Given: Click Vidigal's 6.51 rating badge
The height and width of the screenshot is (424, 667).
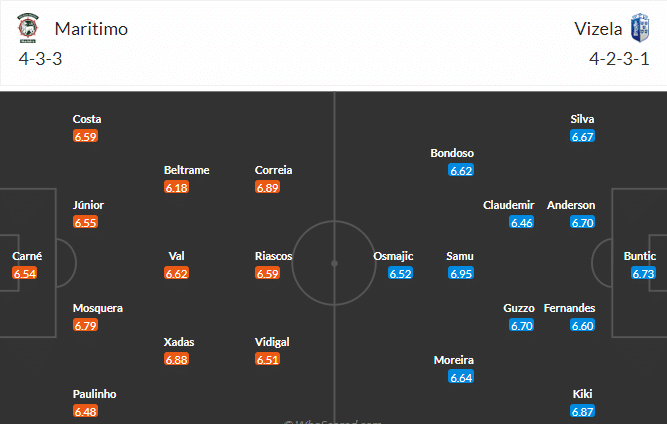Looking at the screenshot, I should coord(267,359).
